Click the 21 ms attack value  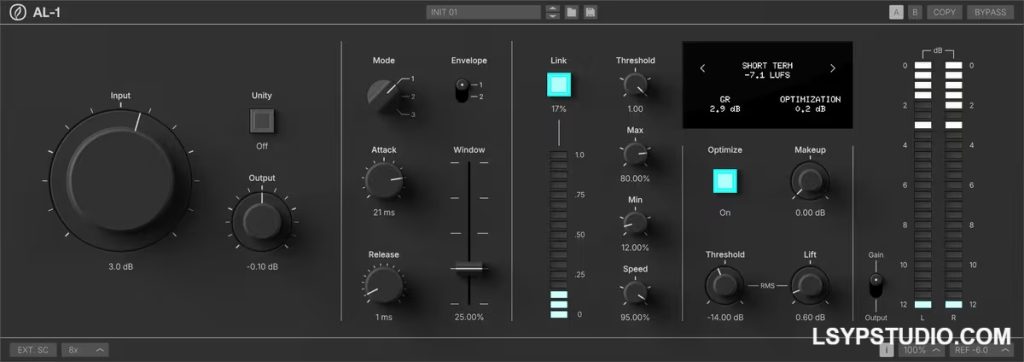pyautogui.click(x=384, y=212)
